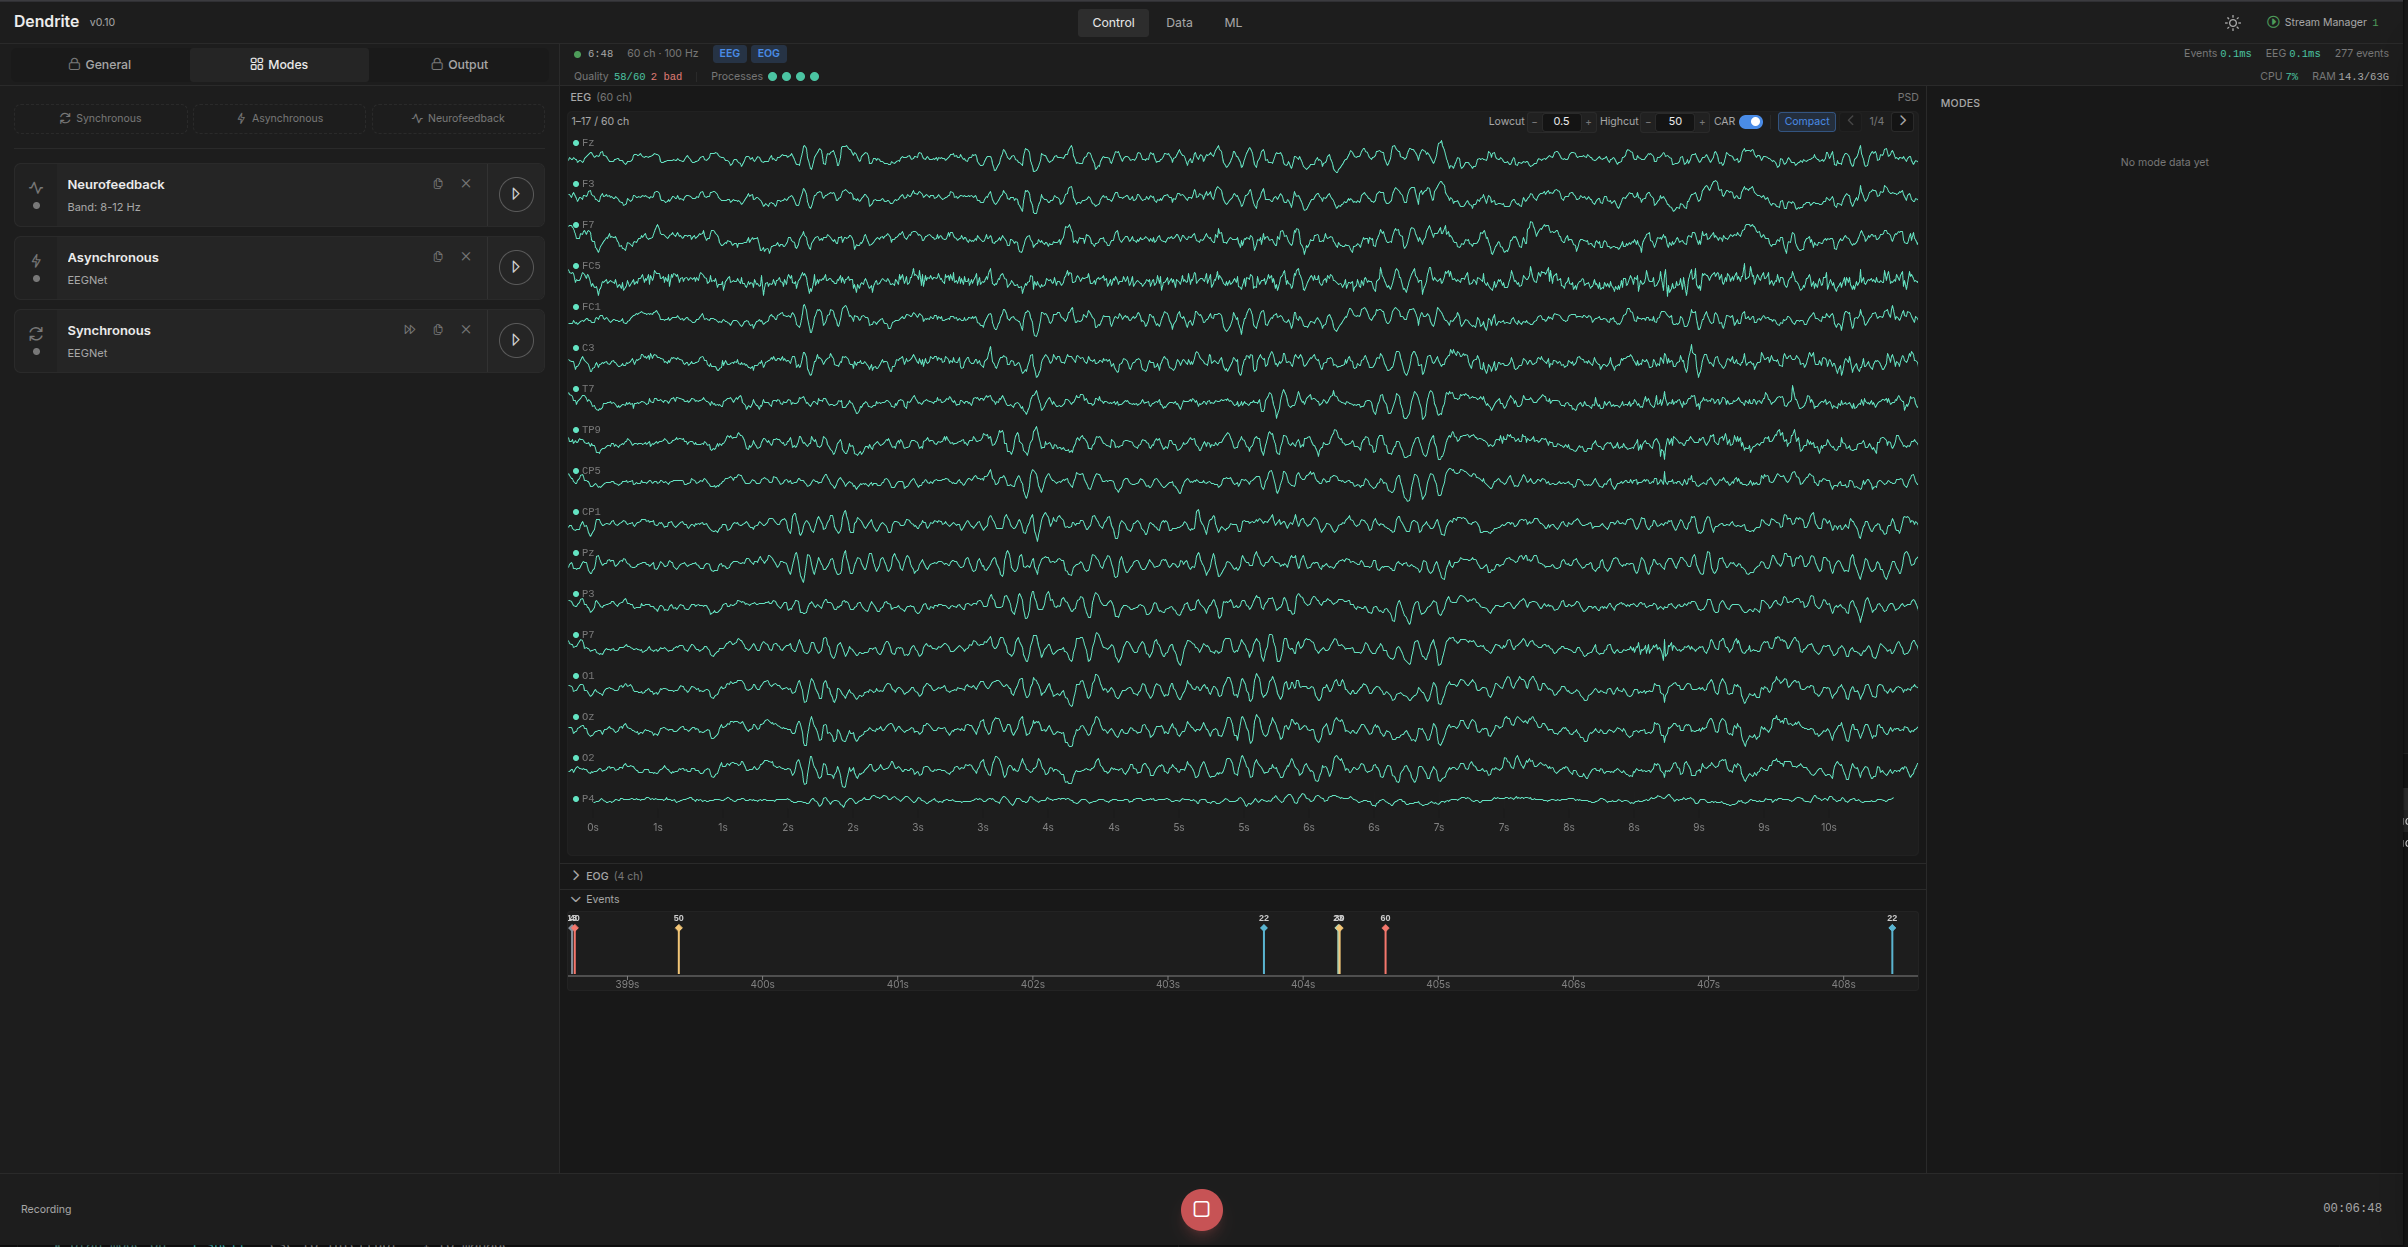Remove the Synchronous mode
This screenshot has height=1247, width=2408.
pyautogui.click(x=466, y=330)
